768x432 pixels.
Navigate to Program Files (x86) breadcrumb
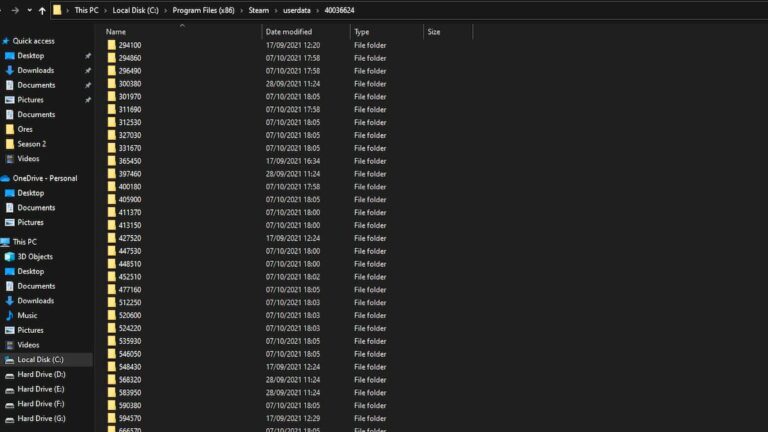203,10
